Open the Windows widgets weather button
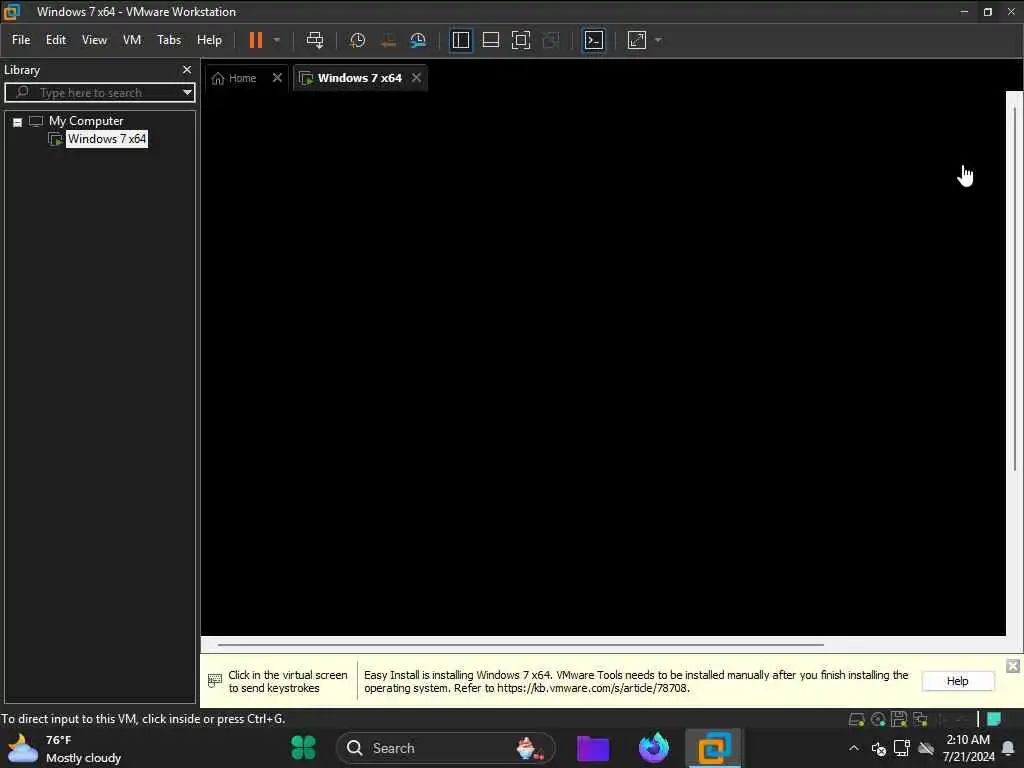 click(65, 748)
